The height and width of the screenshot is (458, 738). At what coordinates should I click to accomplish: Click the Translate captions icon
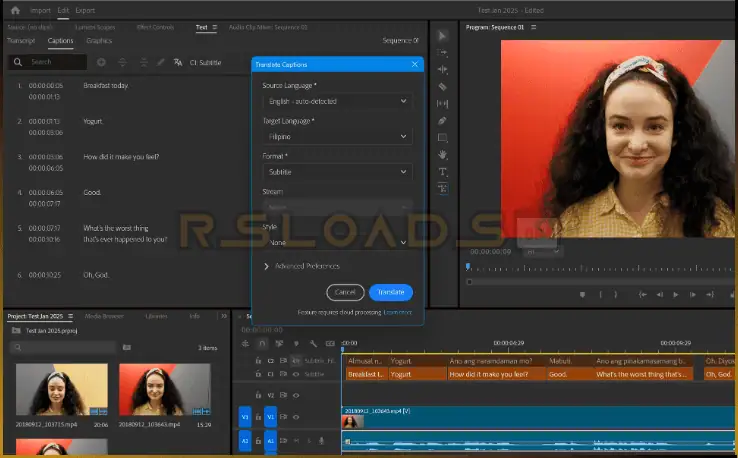[178, 62]
